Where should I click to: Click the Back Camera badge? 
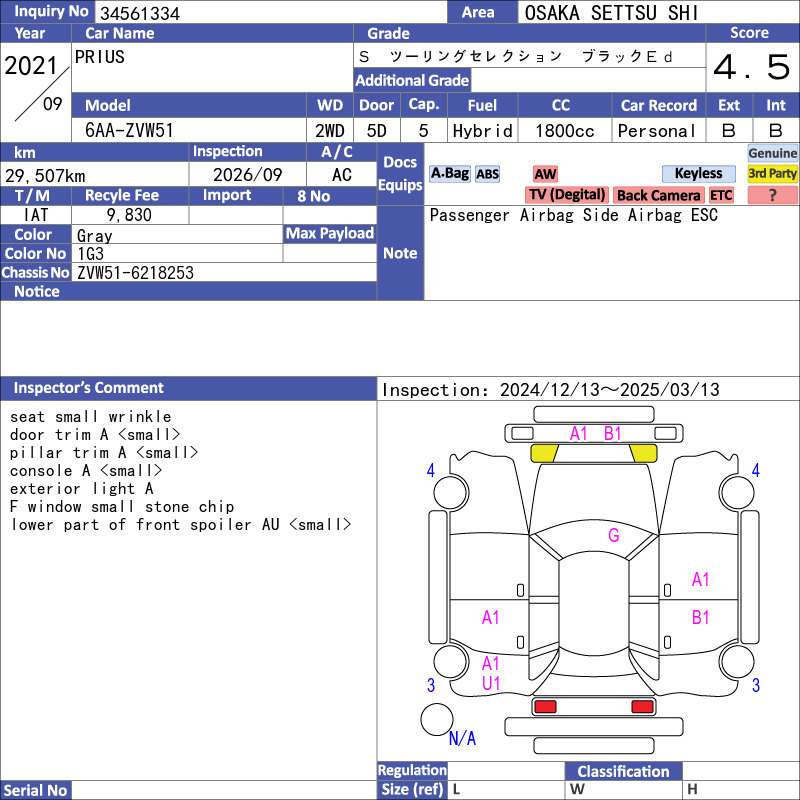pos(659,195)
